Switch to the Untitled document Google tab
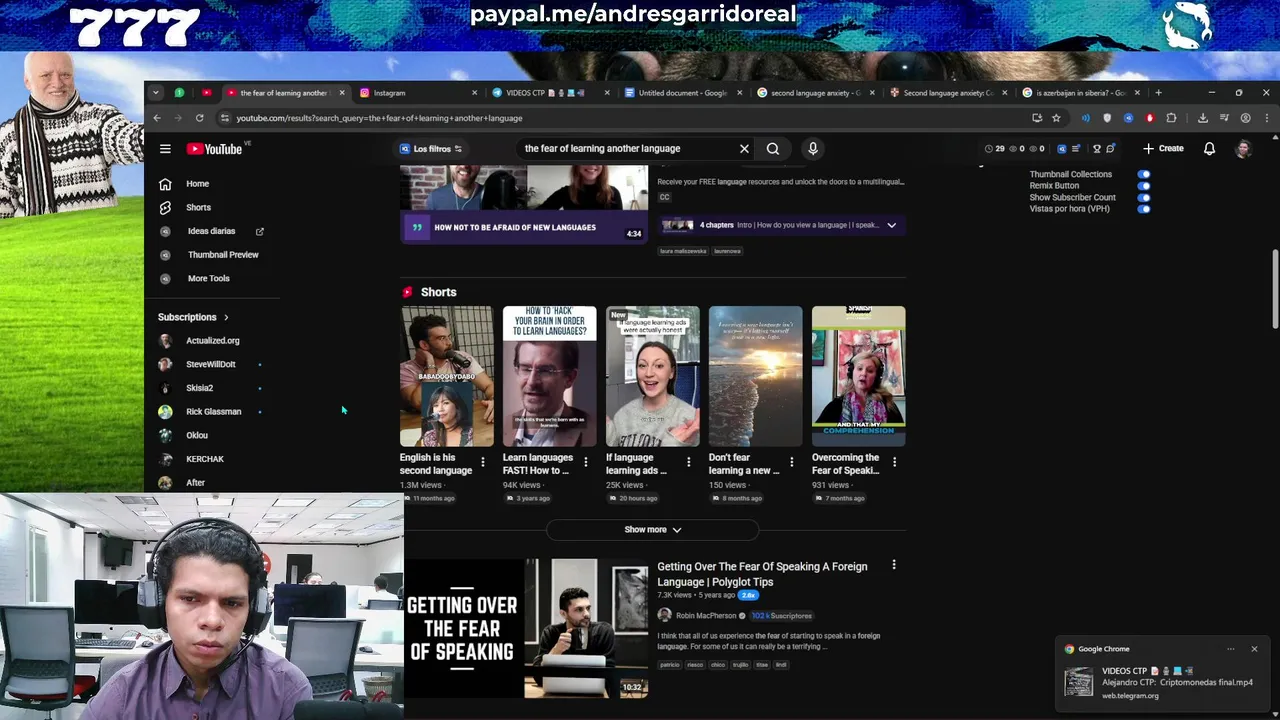1280x720 pixels. point(682,93)
